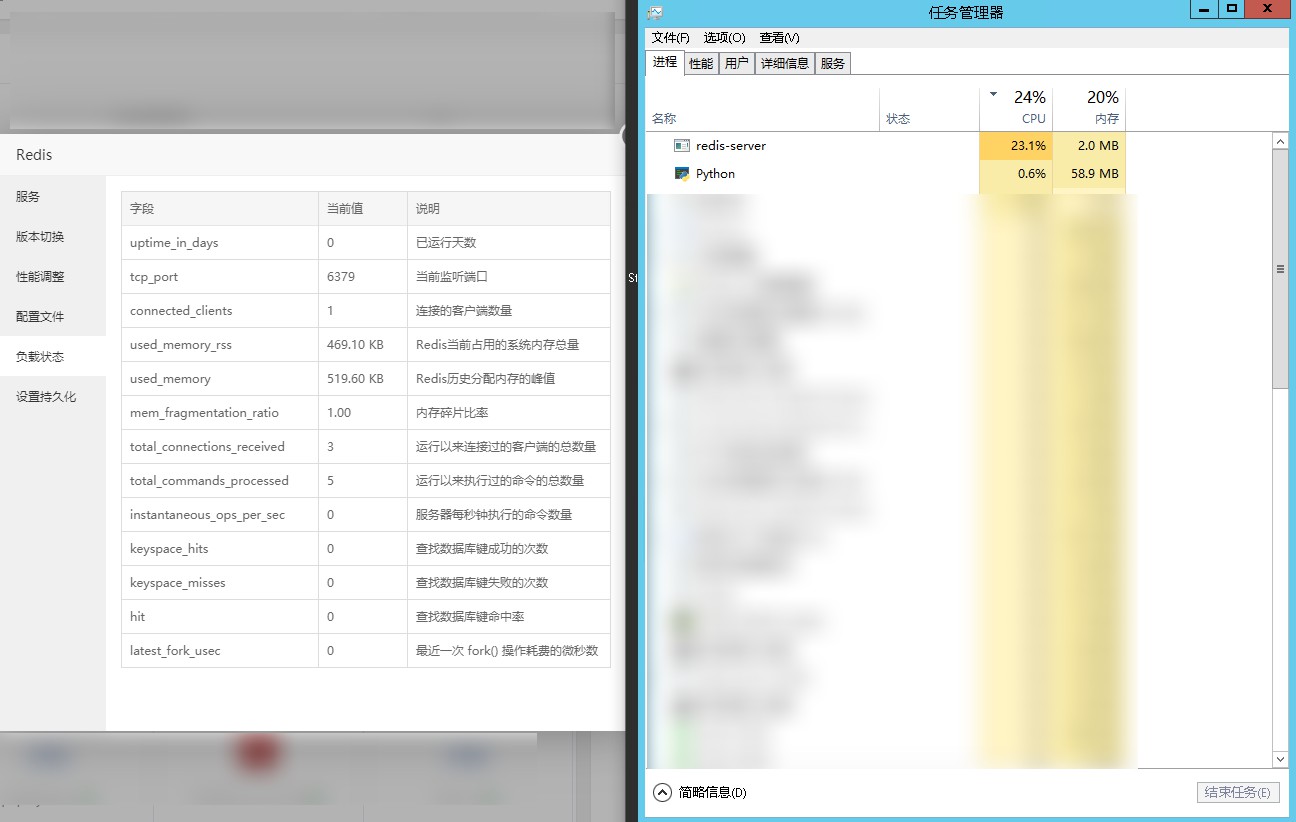Click the scrollbar down arrow in Task Manager

coord(1280,761)
